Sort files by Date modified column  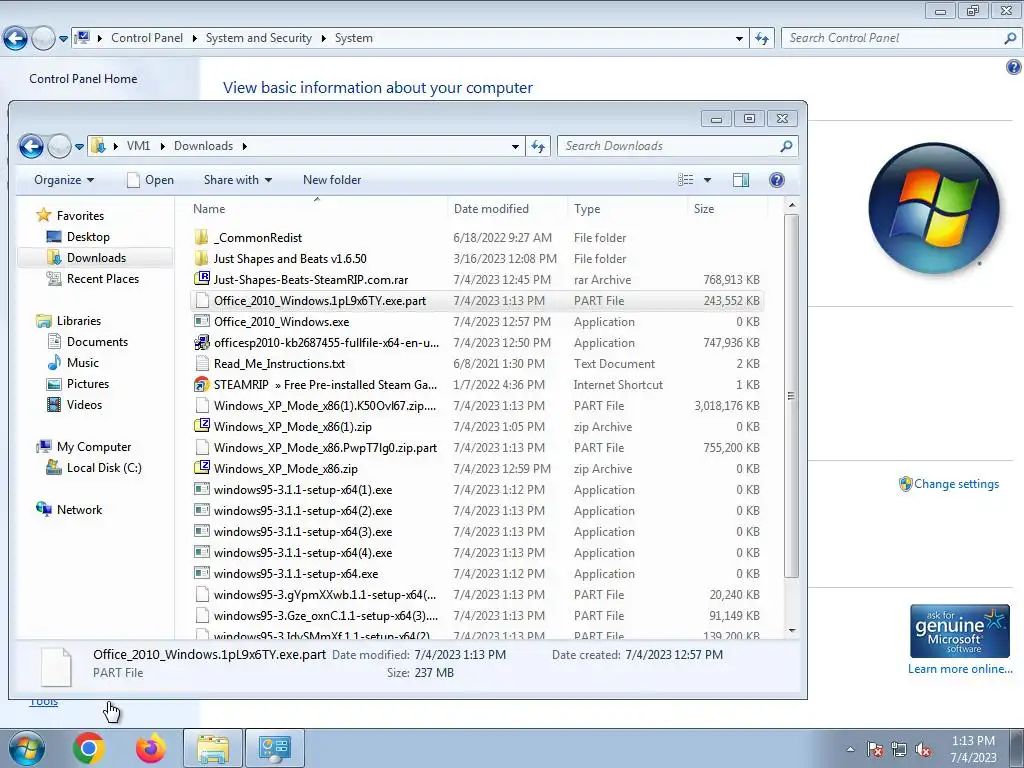tap(507, 209)
